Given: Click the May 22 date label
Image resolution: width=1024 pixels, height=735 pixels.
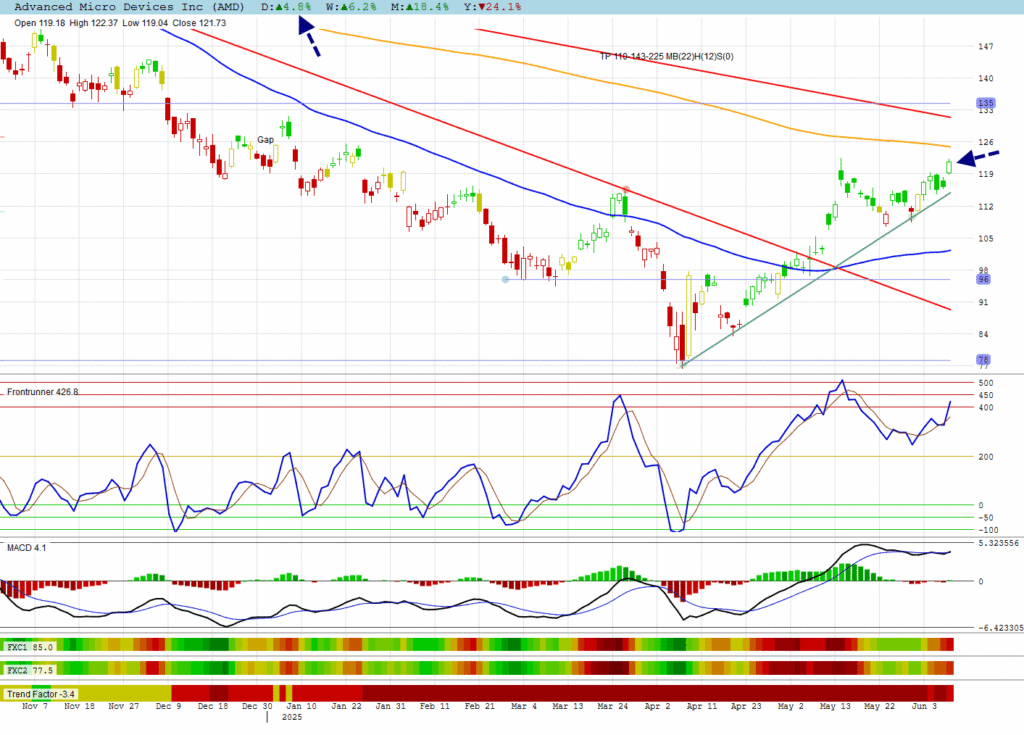Looking at the screenshot, I should (880, 706).
